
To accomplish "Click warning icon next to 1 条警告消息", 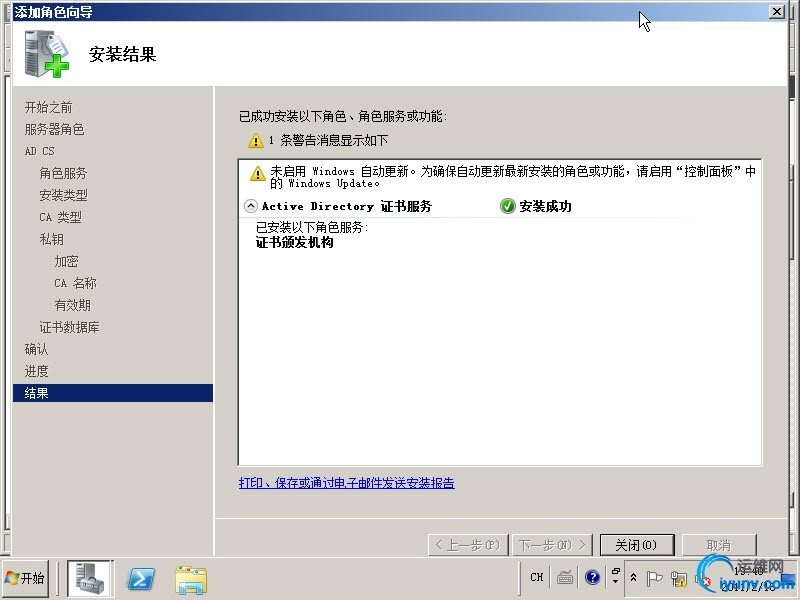I will tap(256, 140).
